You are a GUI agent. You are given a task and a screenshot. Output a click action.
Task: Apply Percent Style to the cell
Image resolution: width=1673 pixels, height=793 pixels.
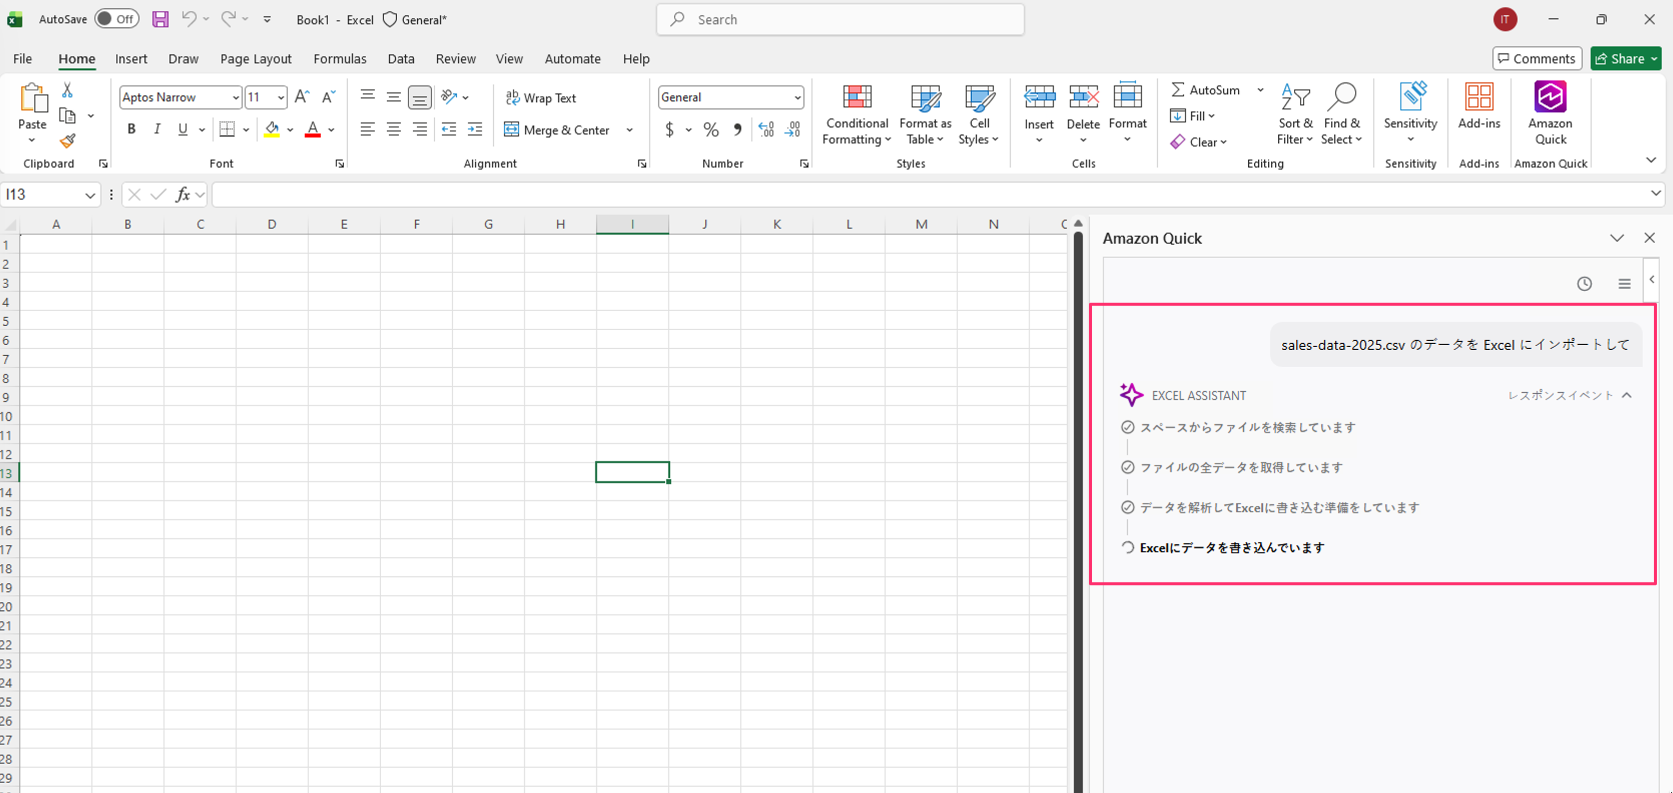point(711,129)
